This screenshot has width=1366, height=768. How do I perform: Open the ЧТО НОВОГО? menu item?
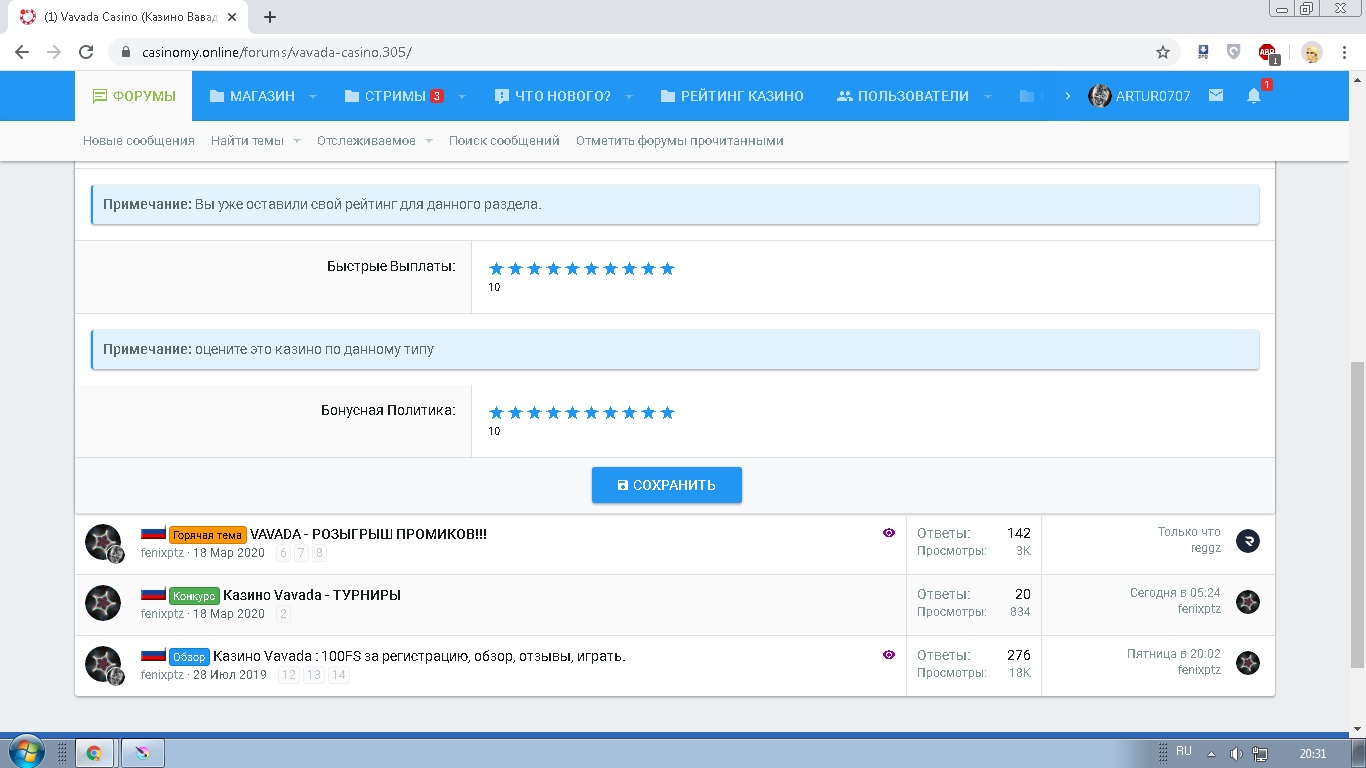pyautogui.click(x=552, y=96)
